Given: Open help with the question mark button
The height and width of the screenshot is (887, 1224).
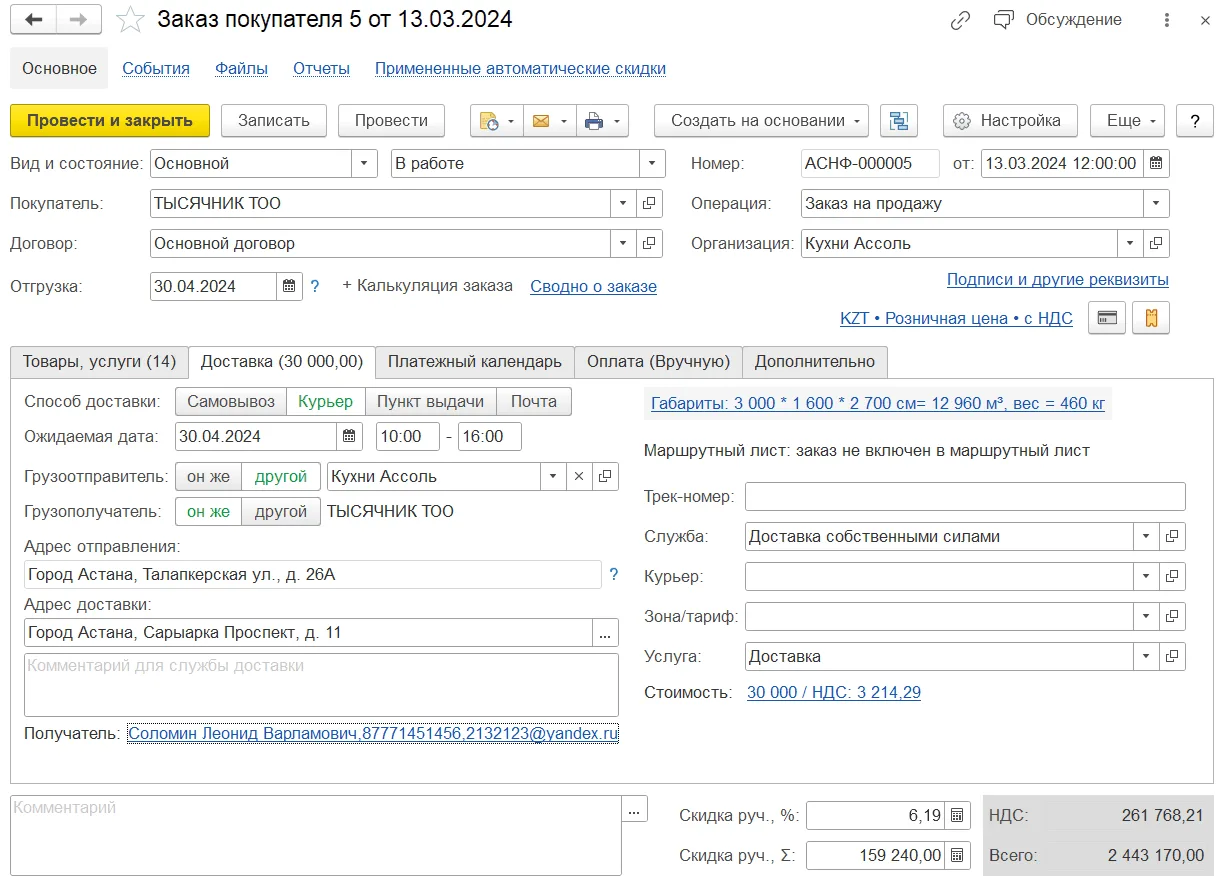Looking at the screenshot, I should pyautogui.click(x=1194, y=121).
